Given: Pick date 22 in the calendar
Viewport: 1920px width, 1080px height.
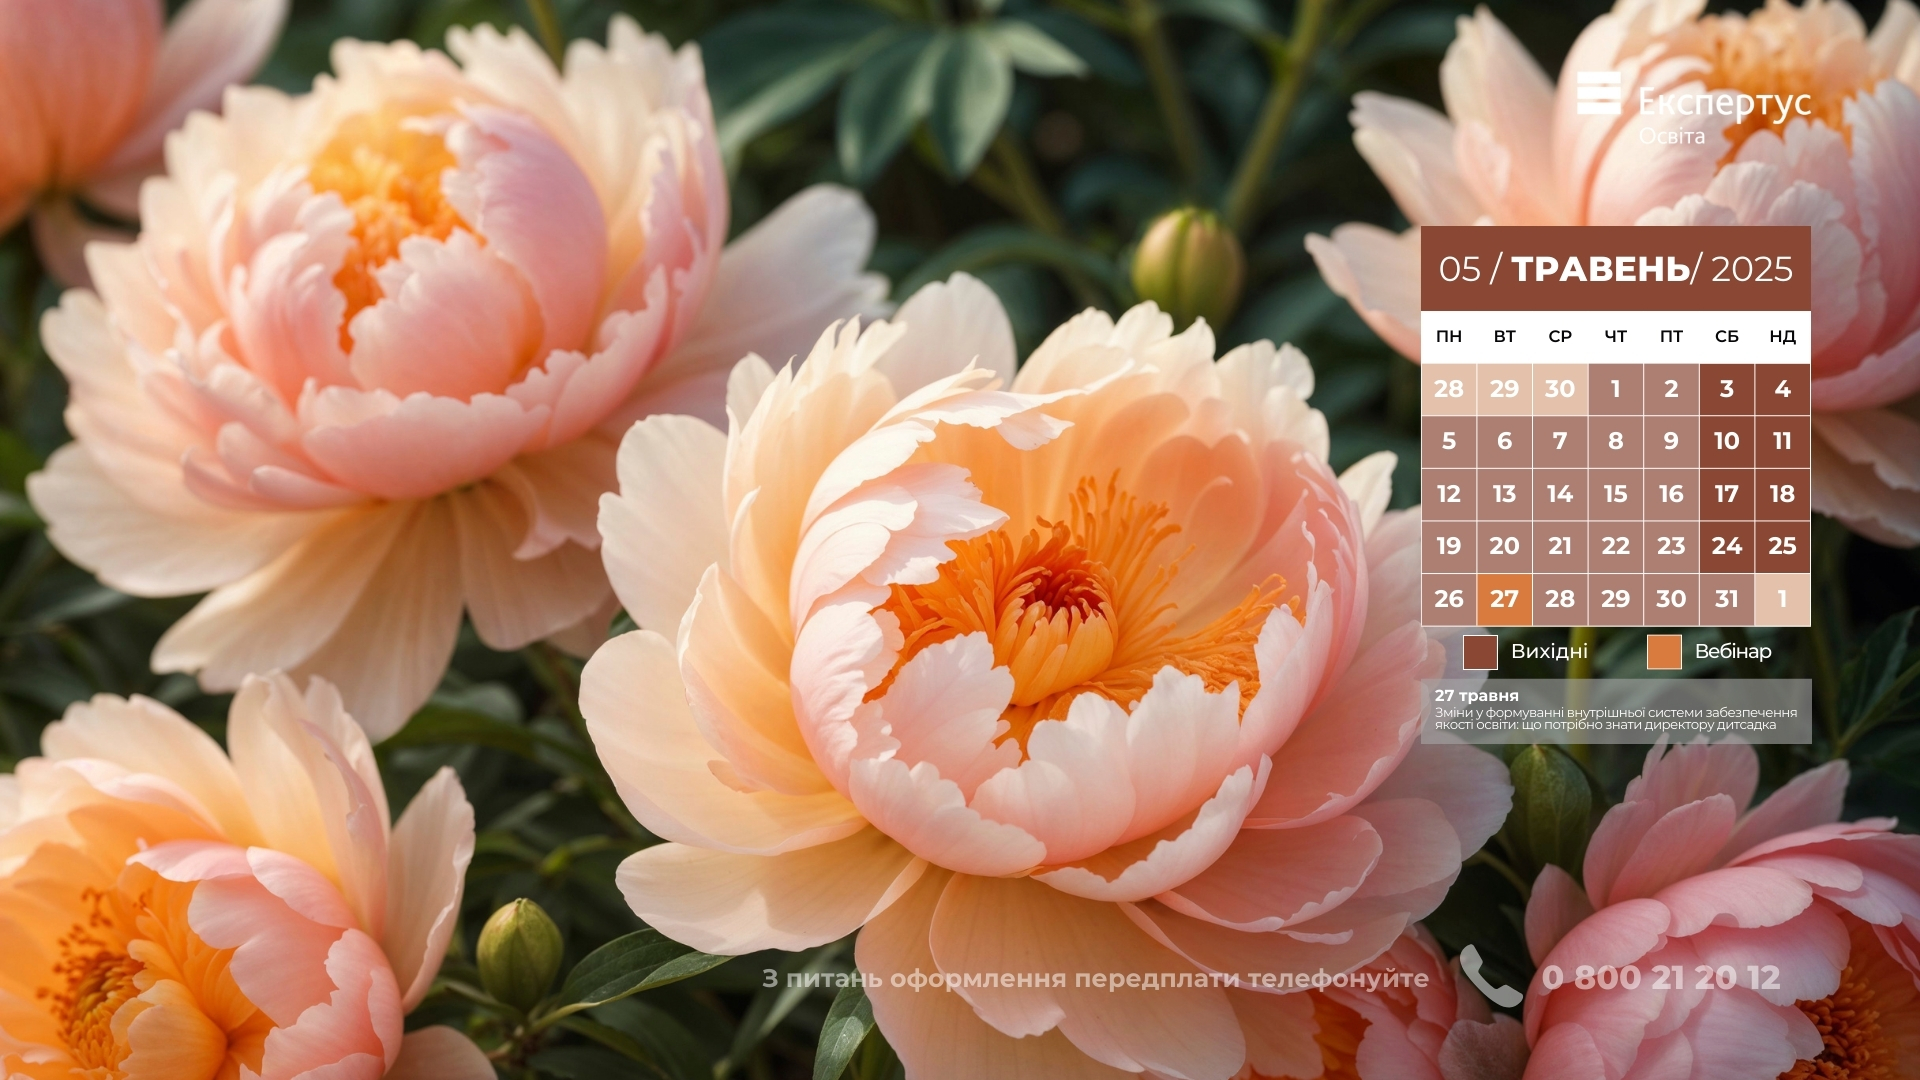Looking at the screenshot, I should click(x=1616, y=546).
